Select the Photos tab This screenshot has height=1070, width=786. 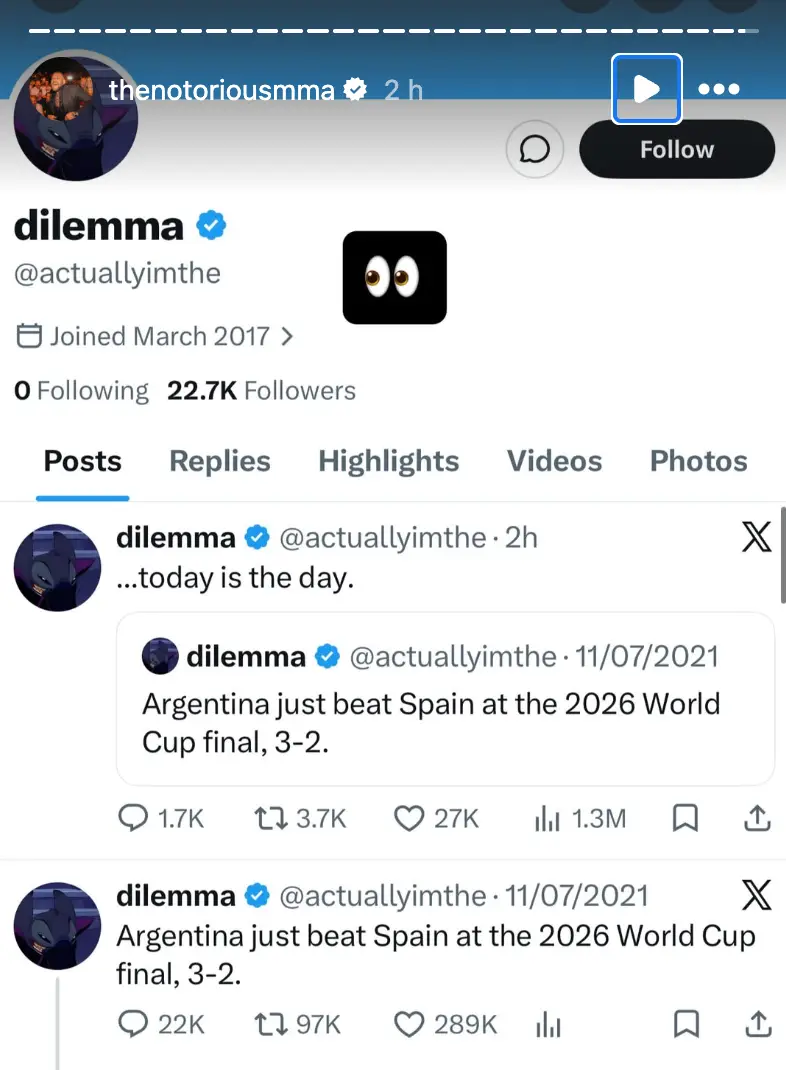(699, 461)
